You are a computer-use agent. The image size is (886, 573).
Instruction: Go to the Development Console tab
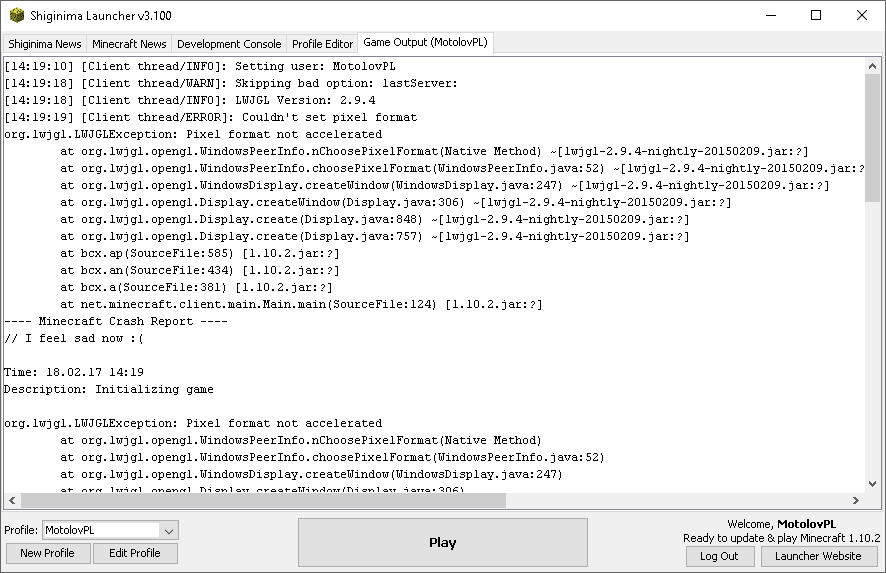coord(229,44)
